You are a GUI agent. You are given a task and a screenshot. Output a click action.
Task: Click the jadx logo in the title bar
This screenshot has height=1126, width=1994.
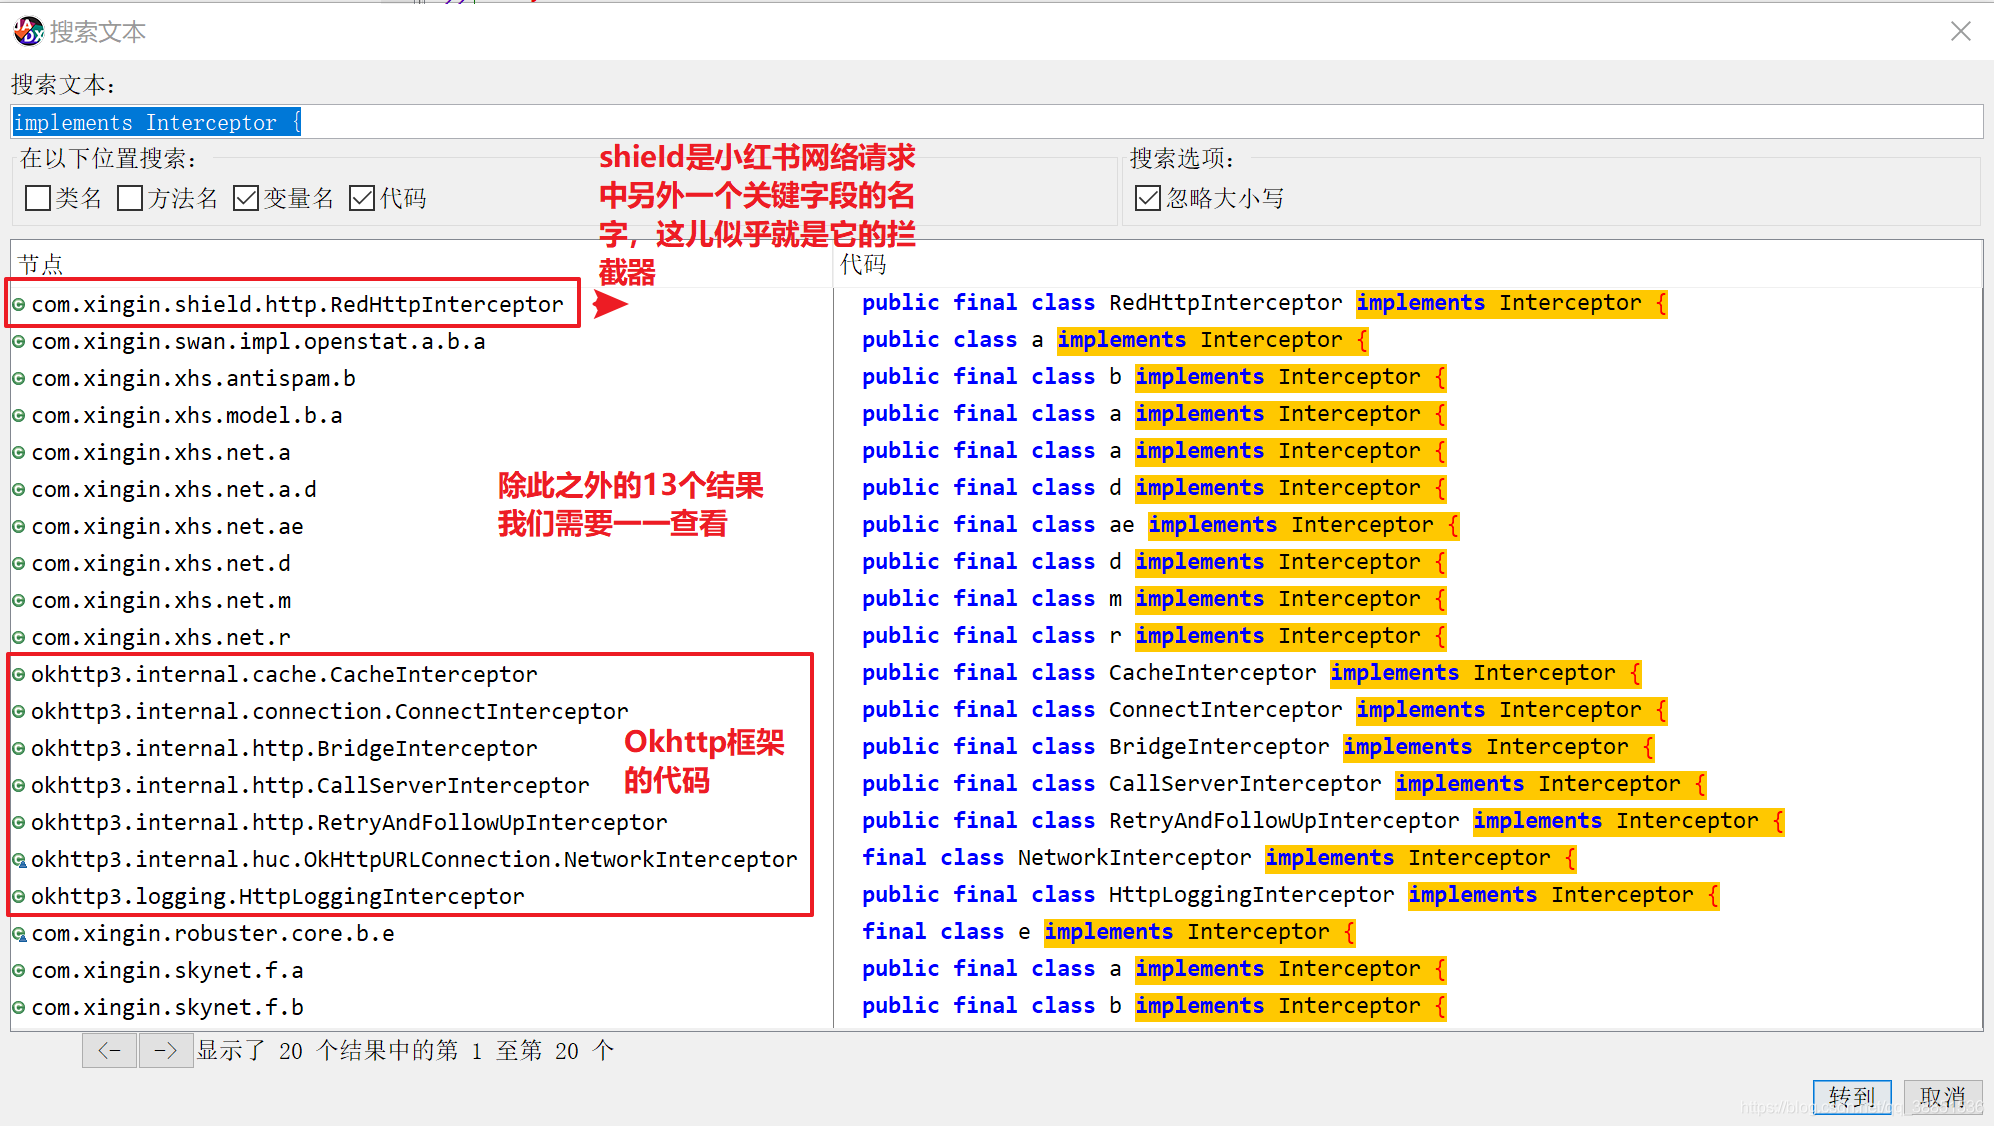click(x=28, y=32)
